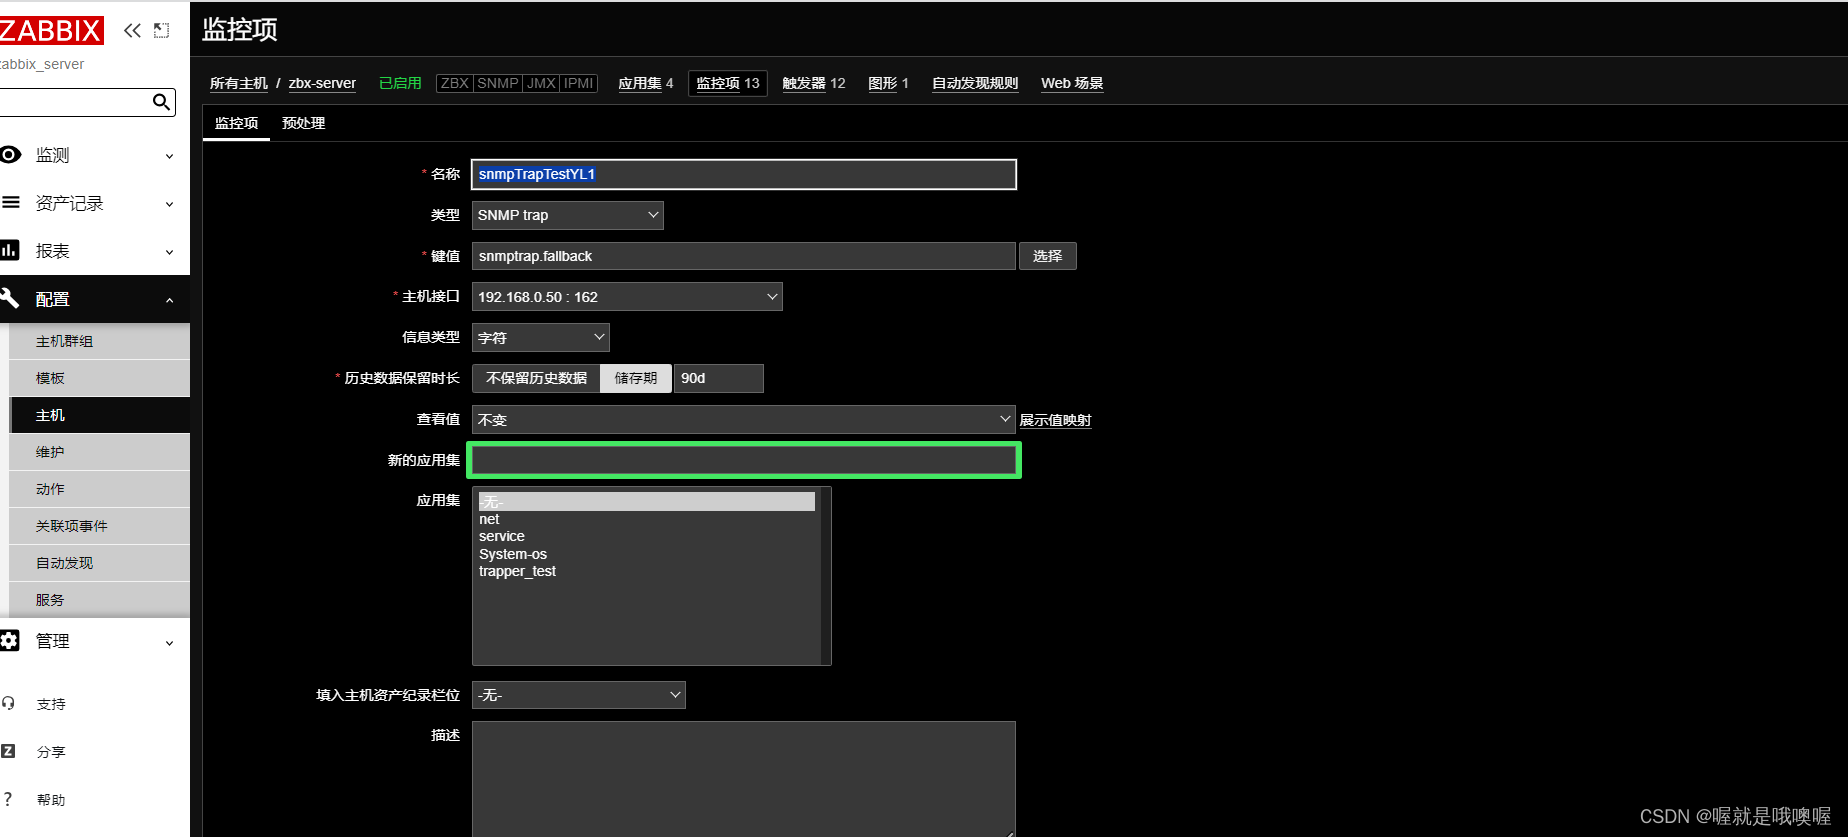
Task: Click the 选择 key button
Action: (x=1048, y=256)
